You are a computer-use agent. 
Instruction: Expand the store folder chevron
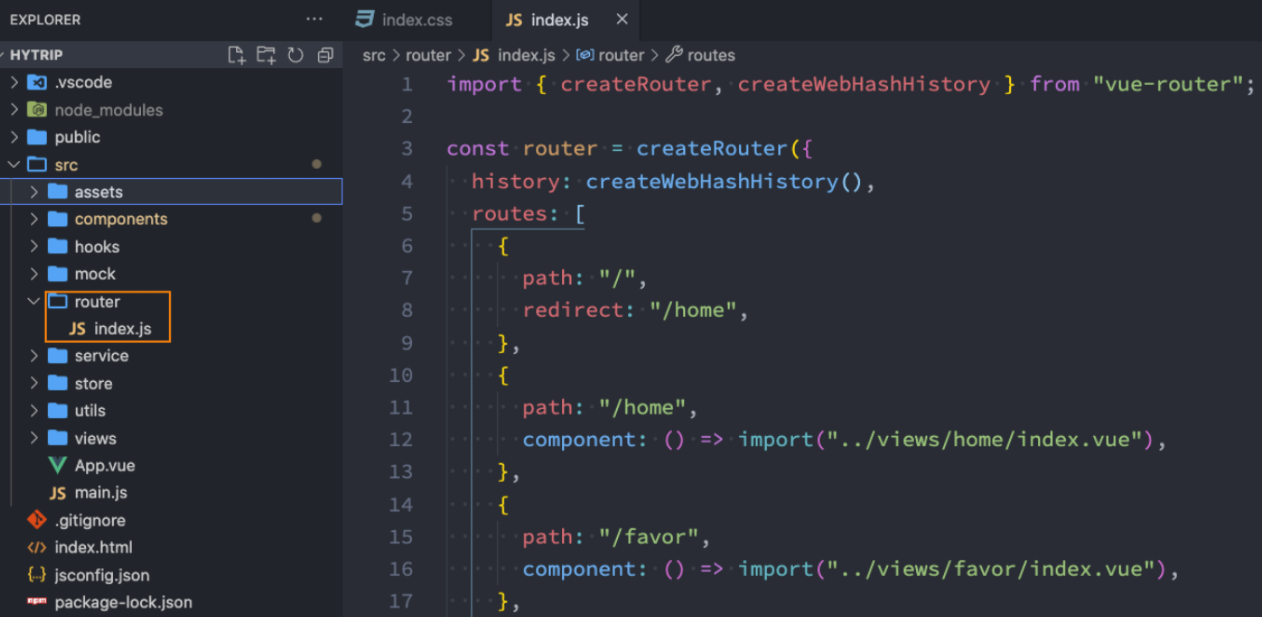coord(34,383)
